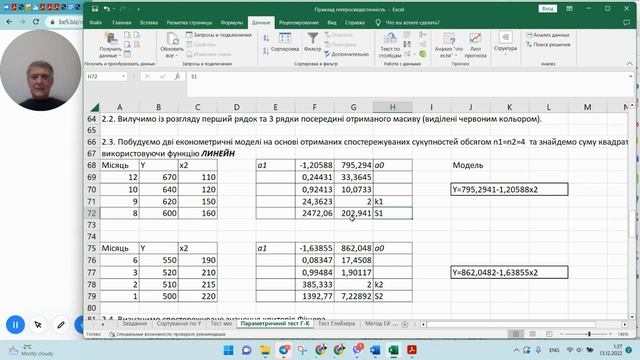Open the Help (Справка) tab
Viewport: 640px width, 360px height.
point(355,22)
